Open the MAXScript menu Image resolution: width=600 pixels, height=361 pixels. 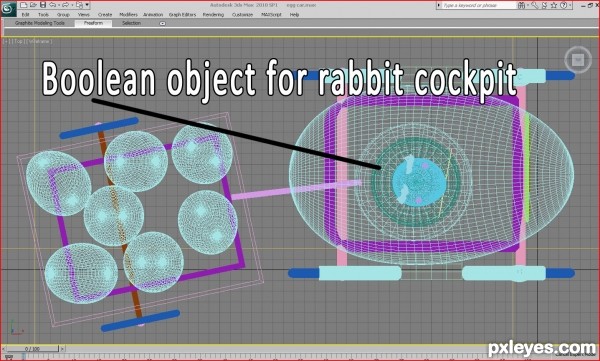click(271, 15)
